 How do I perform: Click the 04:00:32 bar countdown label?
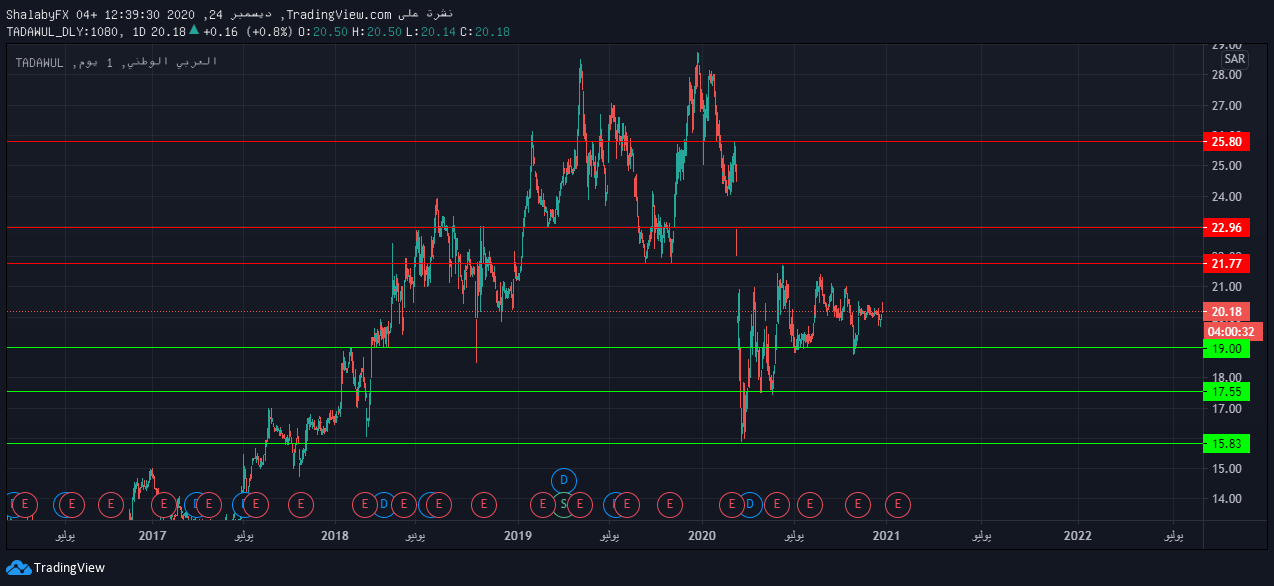coord(1232,332)
